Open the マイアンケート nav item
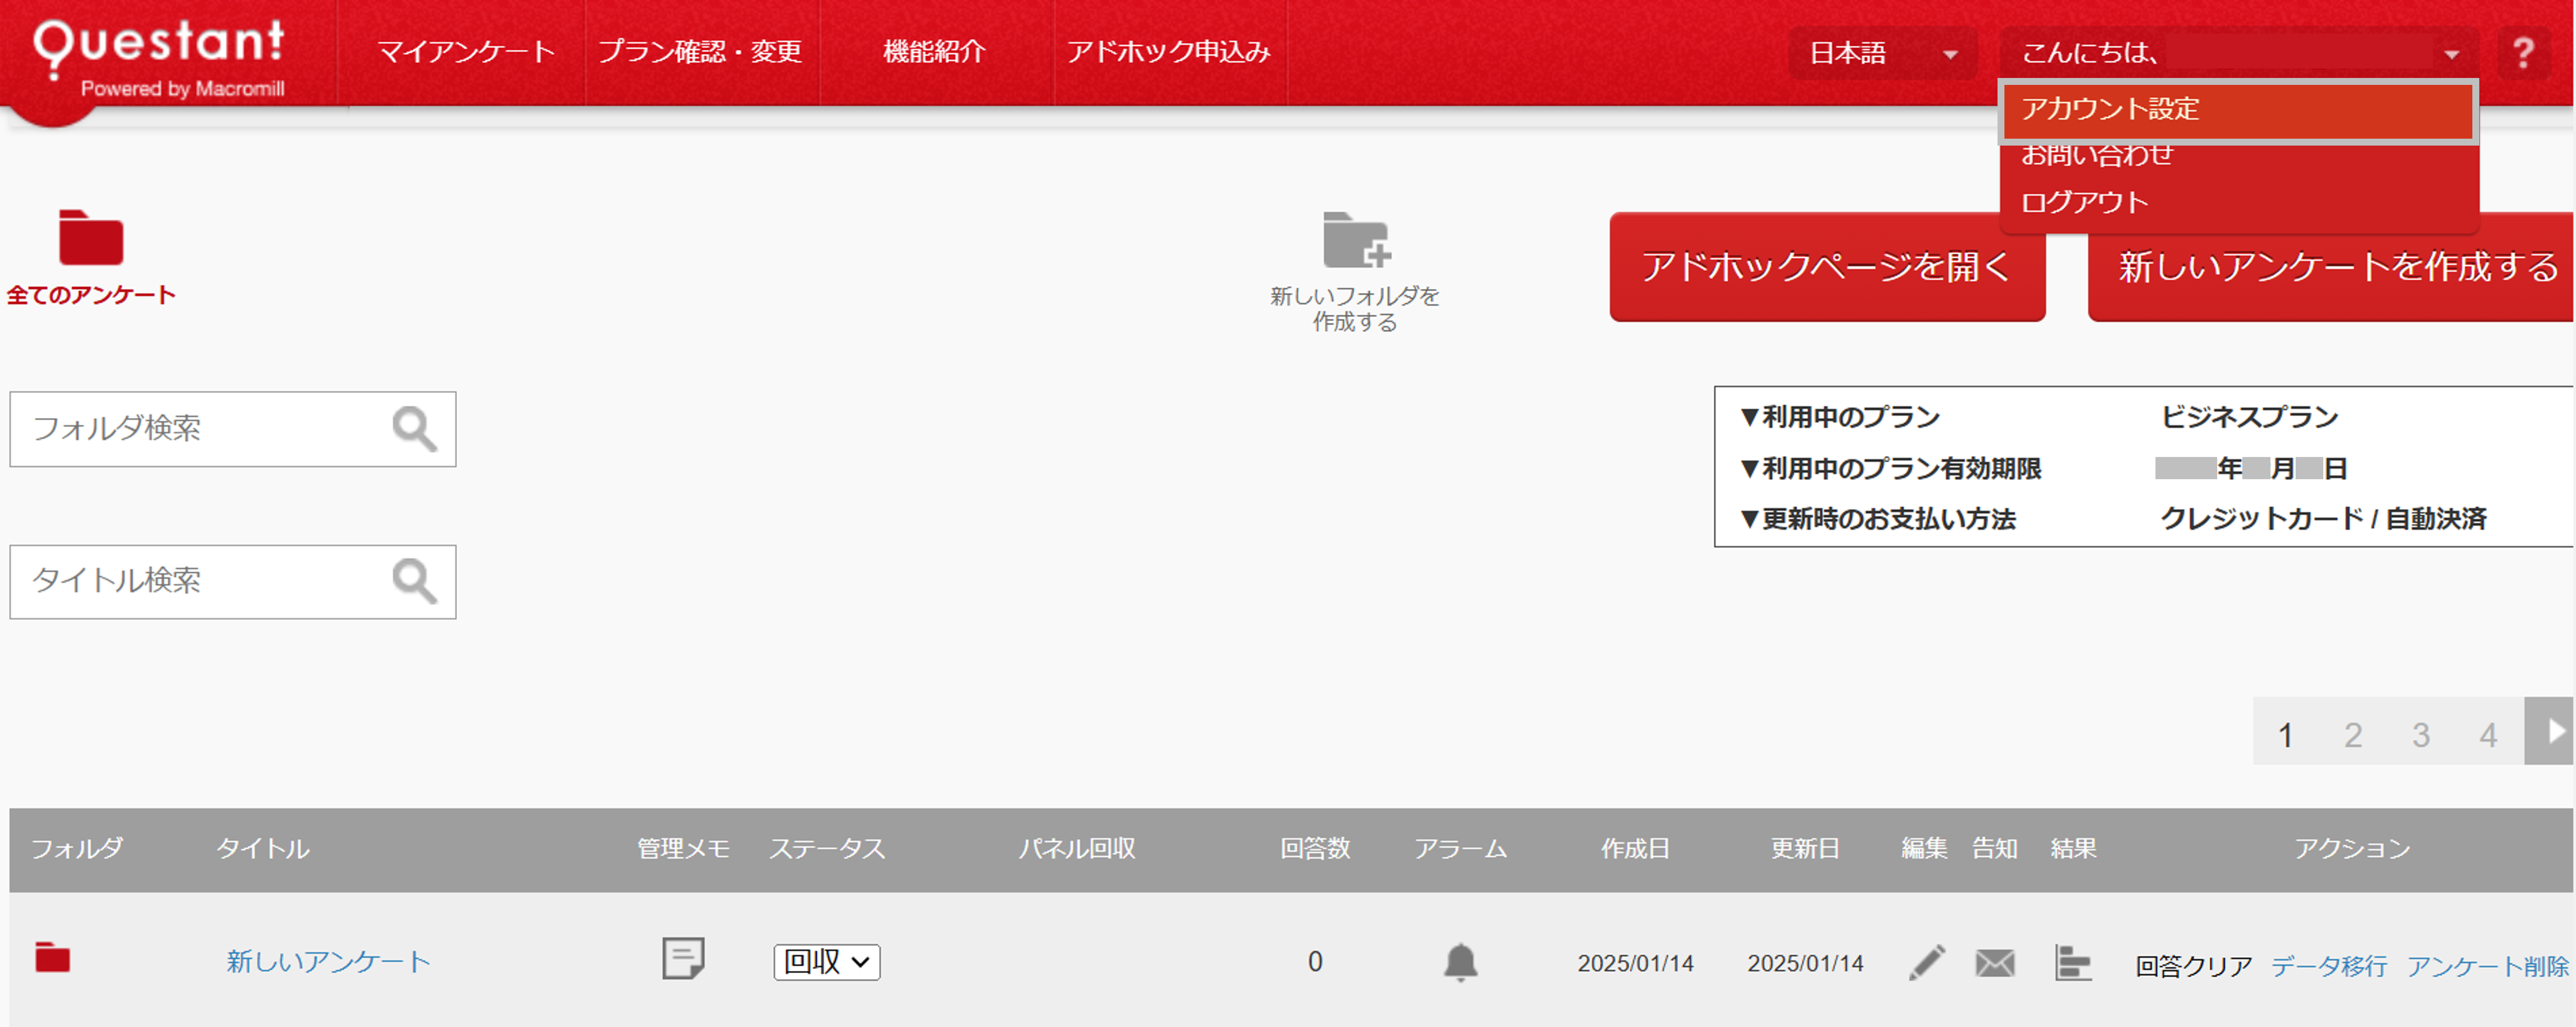 click(466, 52)
